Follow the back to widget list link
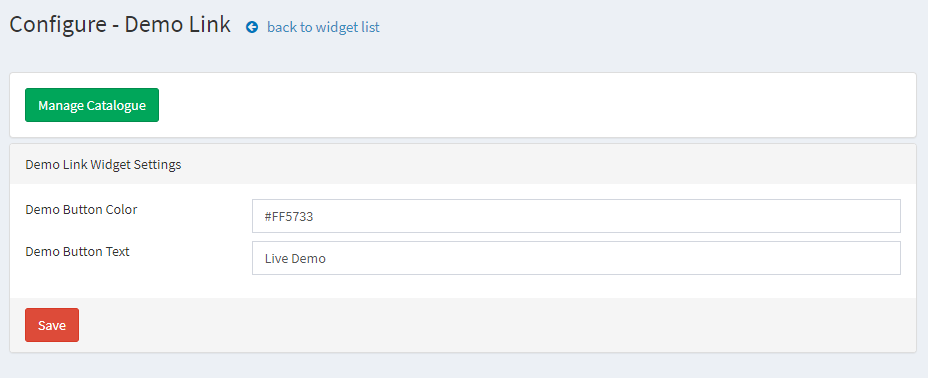Screen dimensions: 928x378 click(323, 27)
